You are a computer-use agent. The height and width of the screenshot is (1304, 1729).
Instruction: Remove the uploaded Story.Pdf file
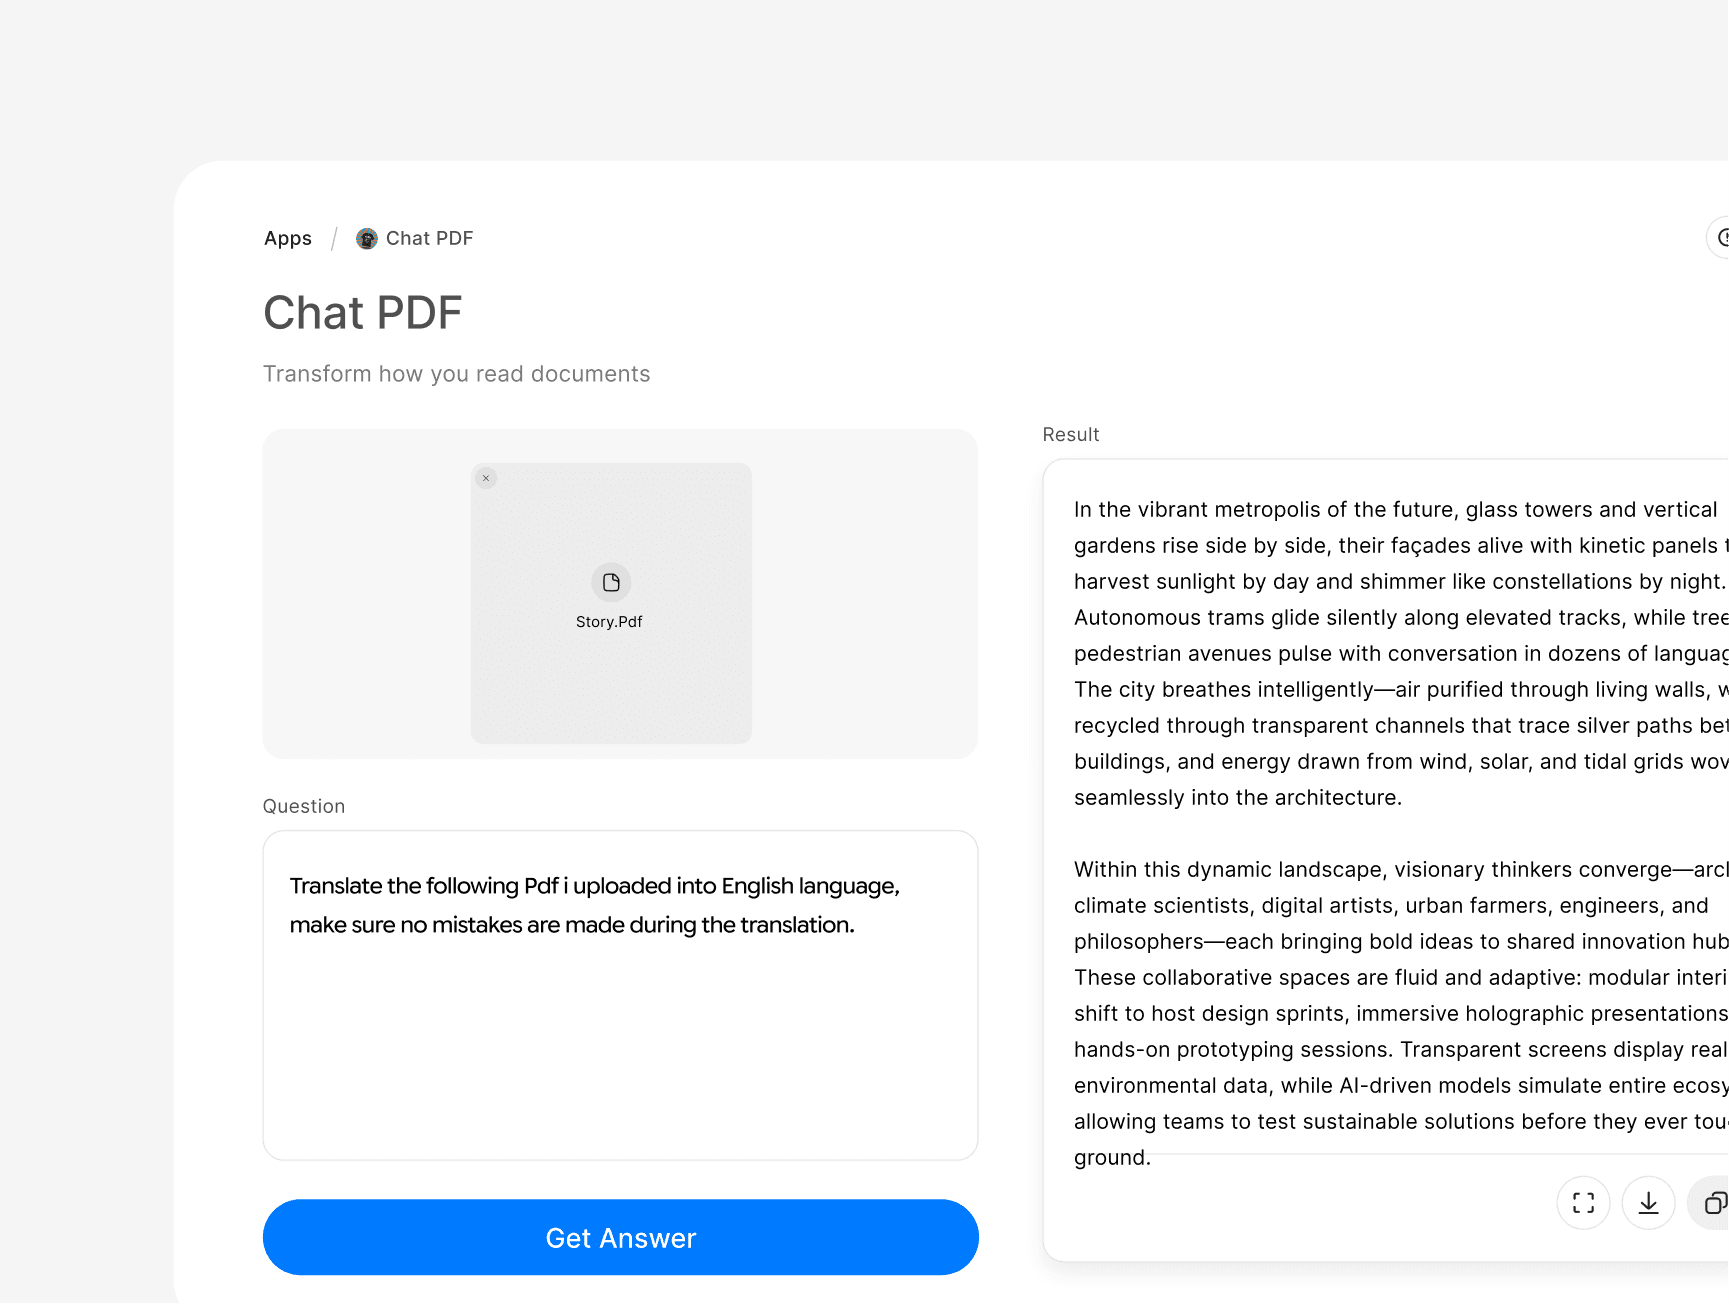(x=486, y=478)
